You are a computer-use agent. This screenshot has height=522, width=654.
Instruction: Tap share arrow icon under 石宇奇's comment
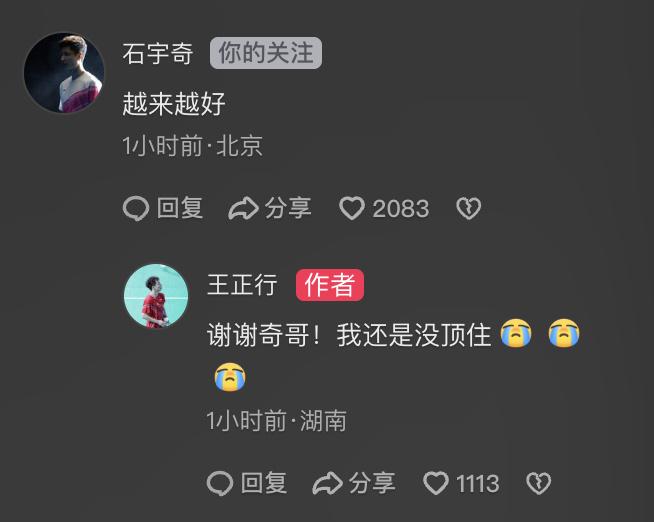coord(243,208)
